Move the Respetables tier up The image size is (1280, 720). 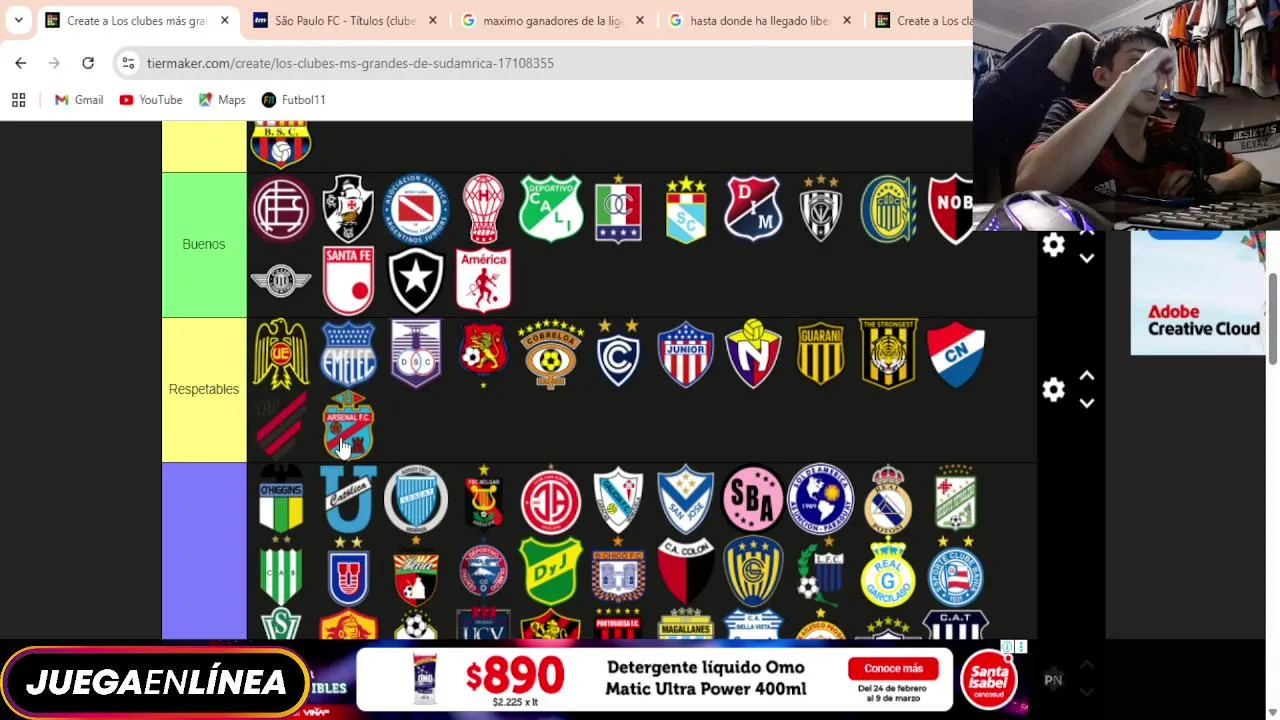[x=1087, y=376]
